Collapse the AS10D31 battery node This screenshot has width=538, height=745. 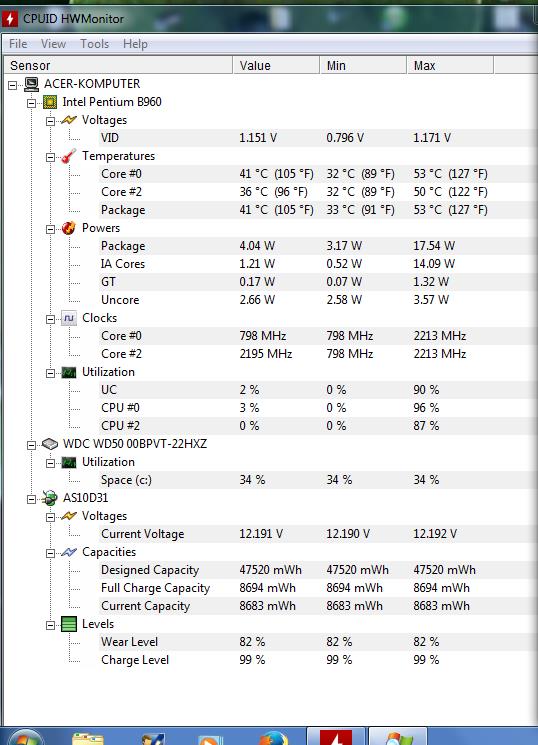[x=31, y=499]
